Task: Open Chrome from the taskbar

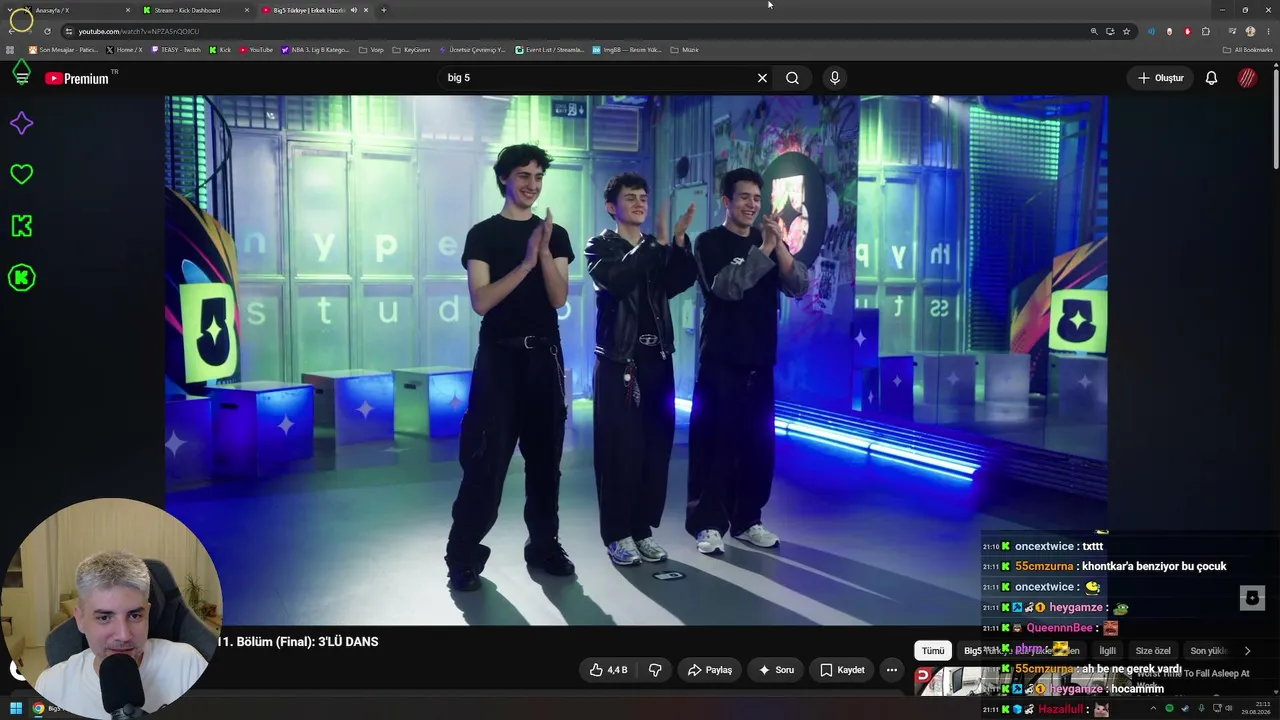Action: tap(38, 709)
